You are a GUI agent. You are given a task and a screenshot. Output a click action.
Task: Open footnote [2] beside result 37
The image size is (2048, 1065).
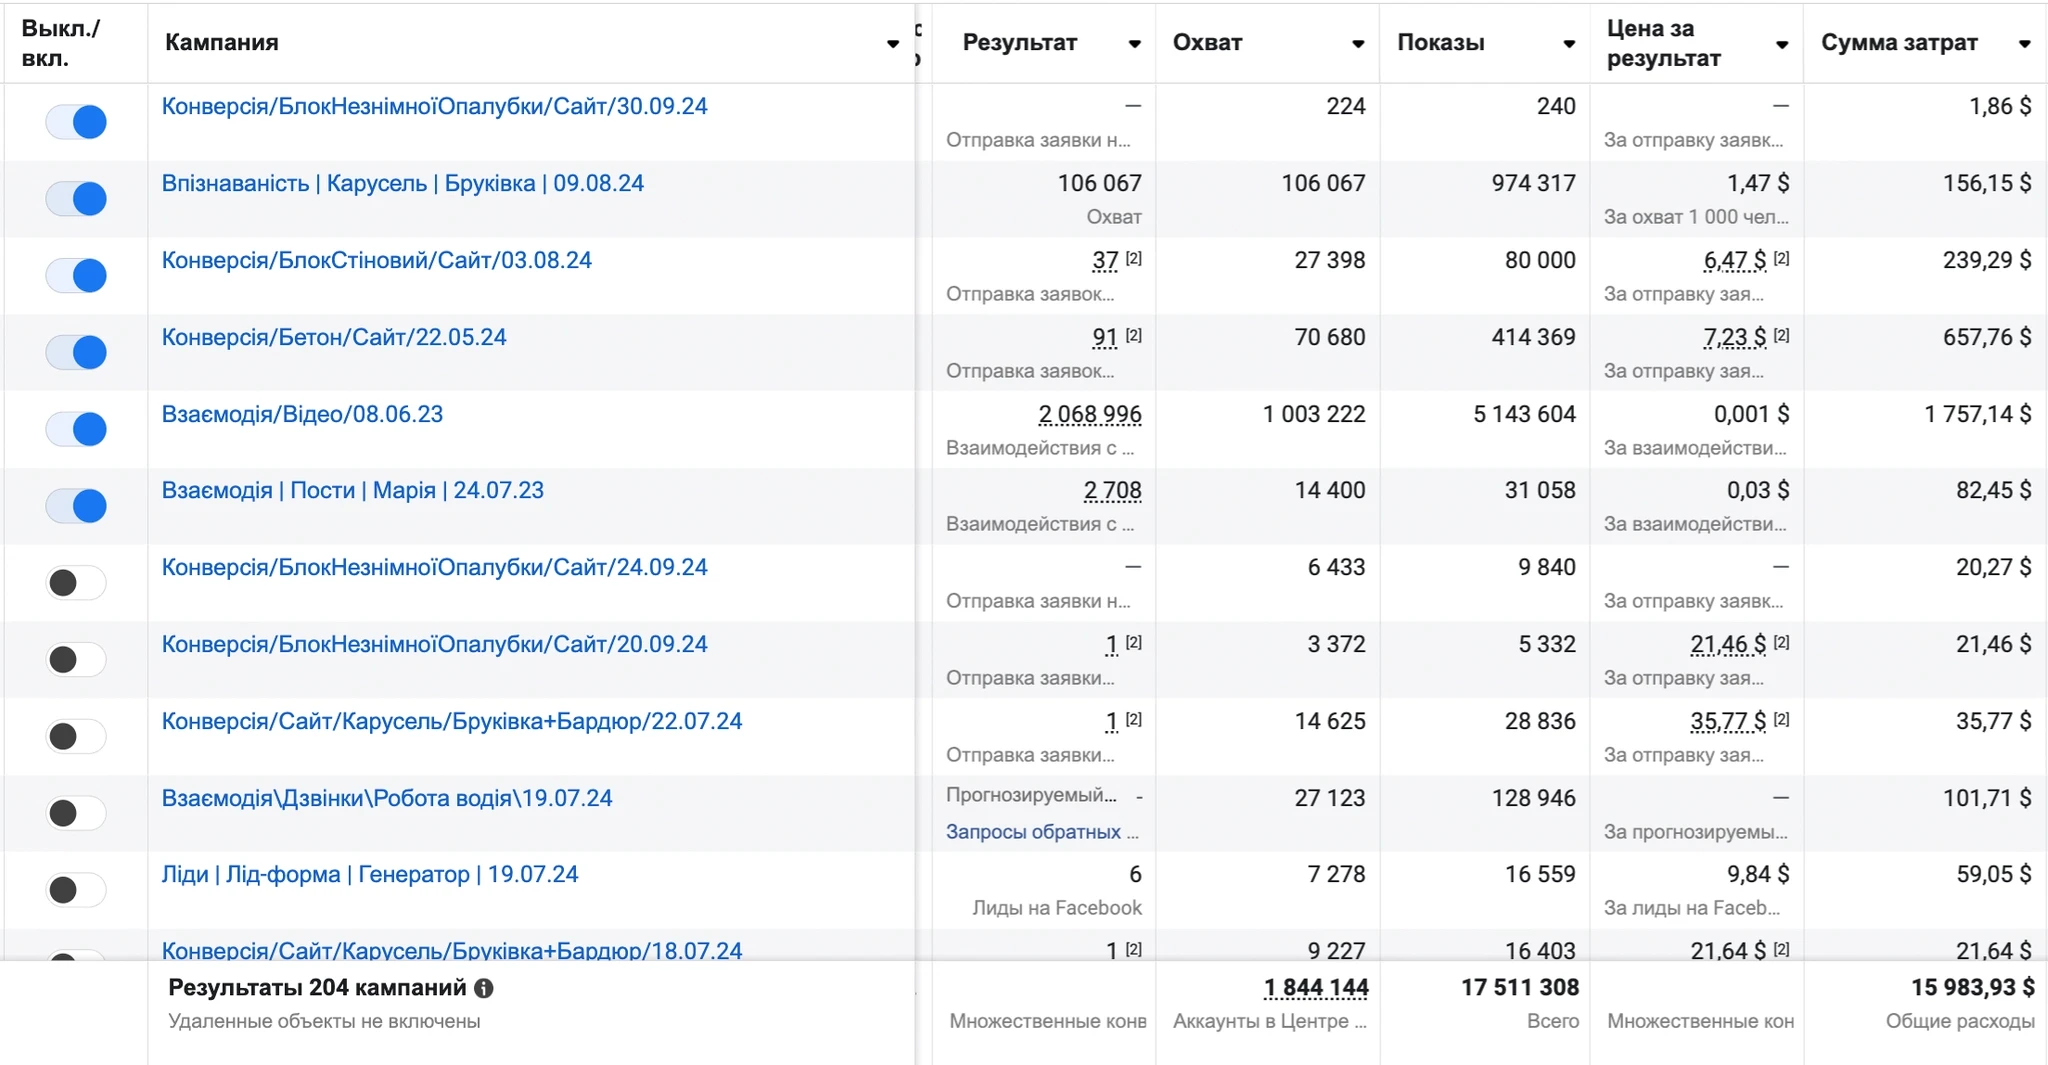pos(1133,258)
